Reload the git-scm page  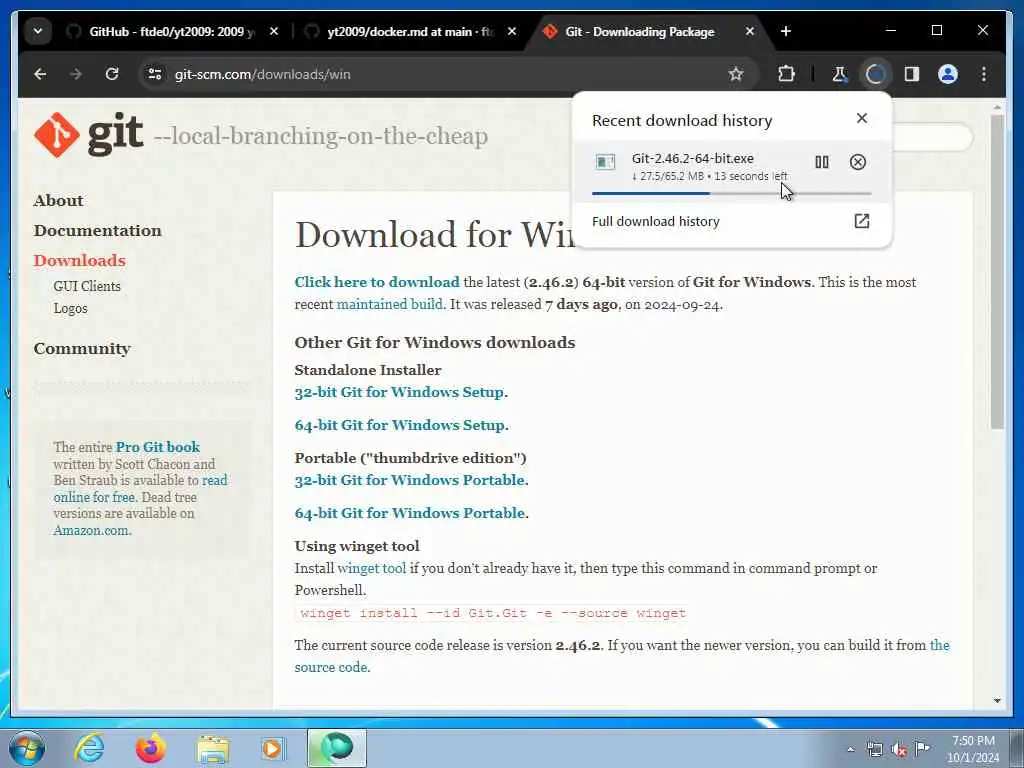click(112, 74)
